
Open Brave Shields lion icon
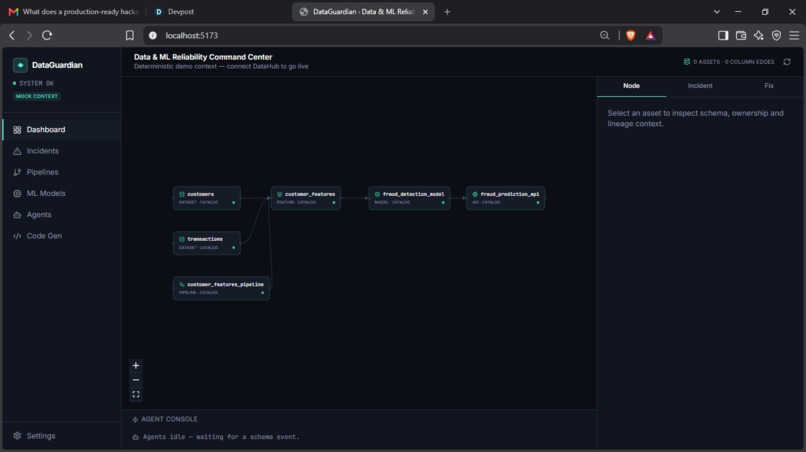(631, 35)
